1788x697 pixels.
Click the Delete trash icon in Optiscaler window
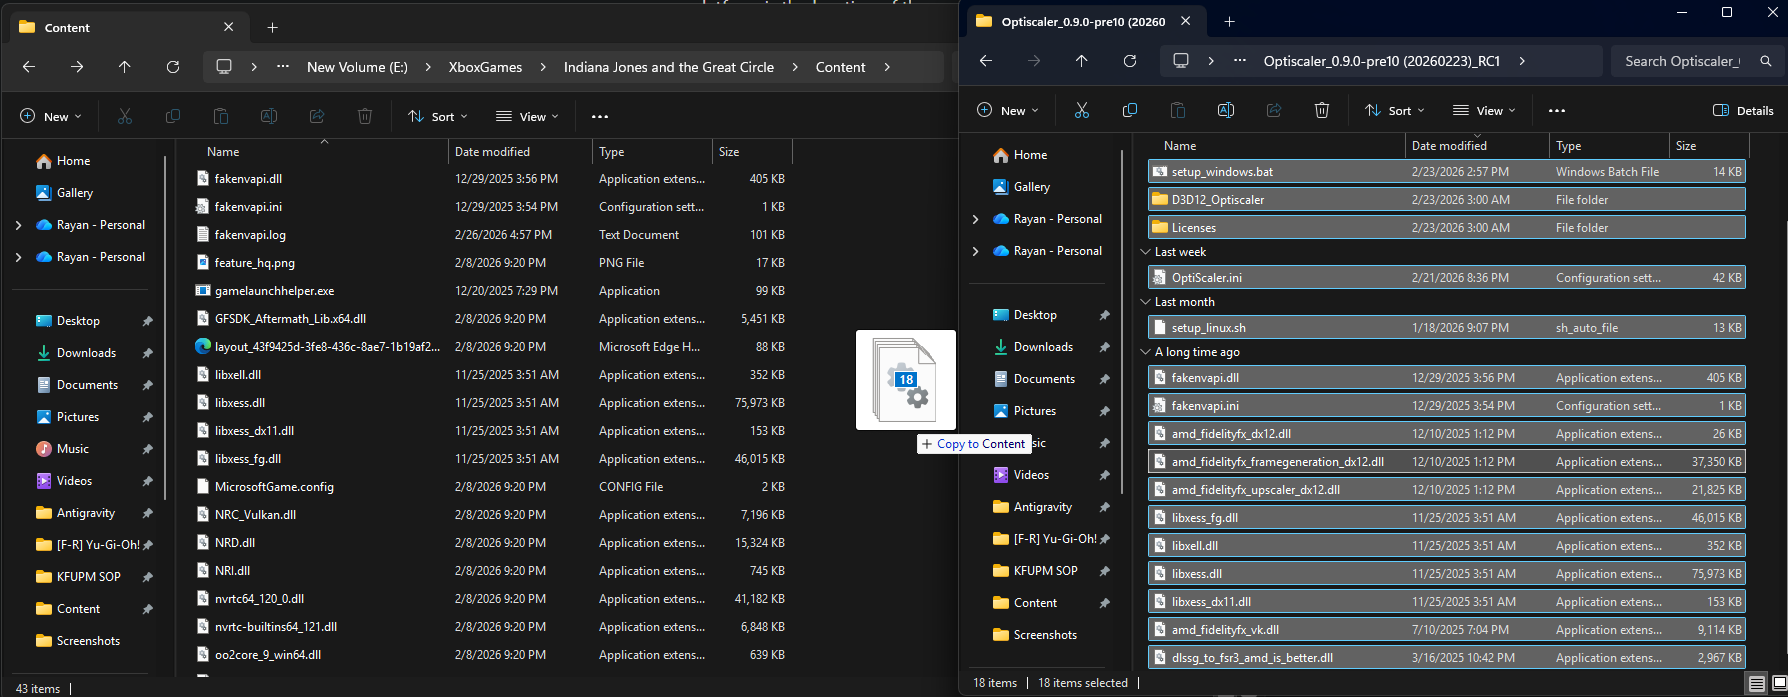click(x=1321, y=111)
